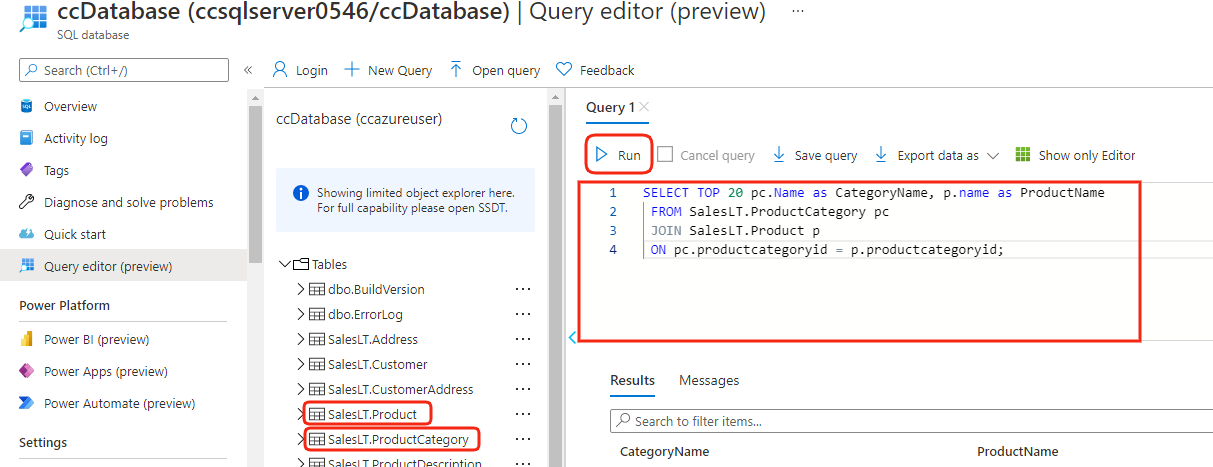The width and height of the screenshot is (1213, 467).
Task: Click line 1 of the SQL editor
Action: tap(873, 192)
